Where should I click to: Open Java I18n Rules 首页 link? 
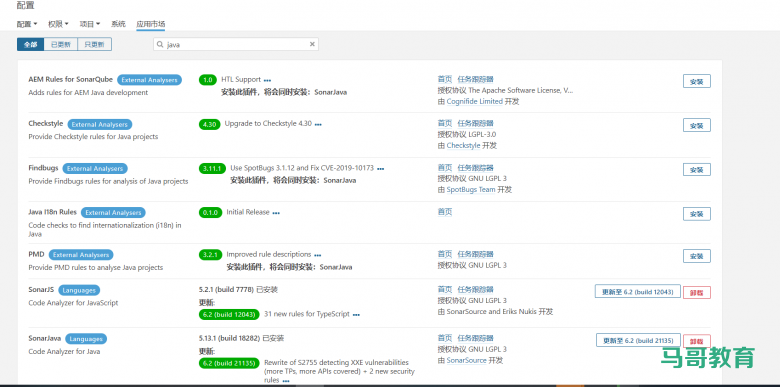(445, 212)
